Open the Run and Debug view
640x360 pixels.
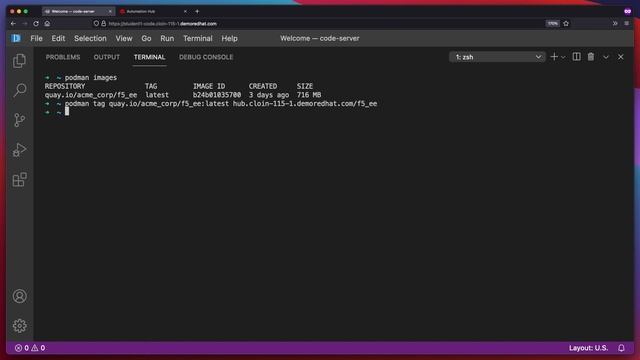tap(19, 150)
